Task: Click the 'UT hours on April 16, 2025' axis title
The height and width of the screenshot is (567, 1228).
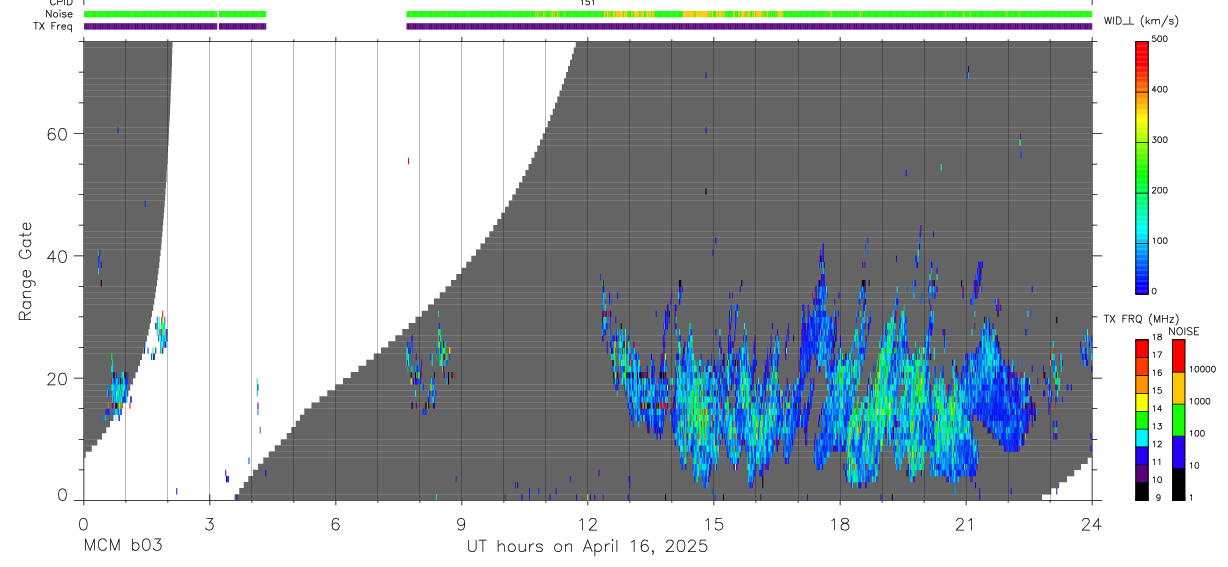Action: 587,547
